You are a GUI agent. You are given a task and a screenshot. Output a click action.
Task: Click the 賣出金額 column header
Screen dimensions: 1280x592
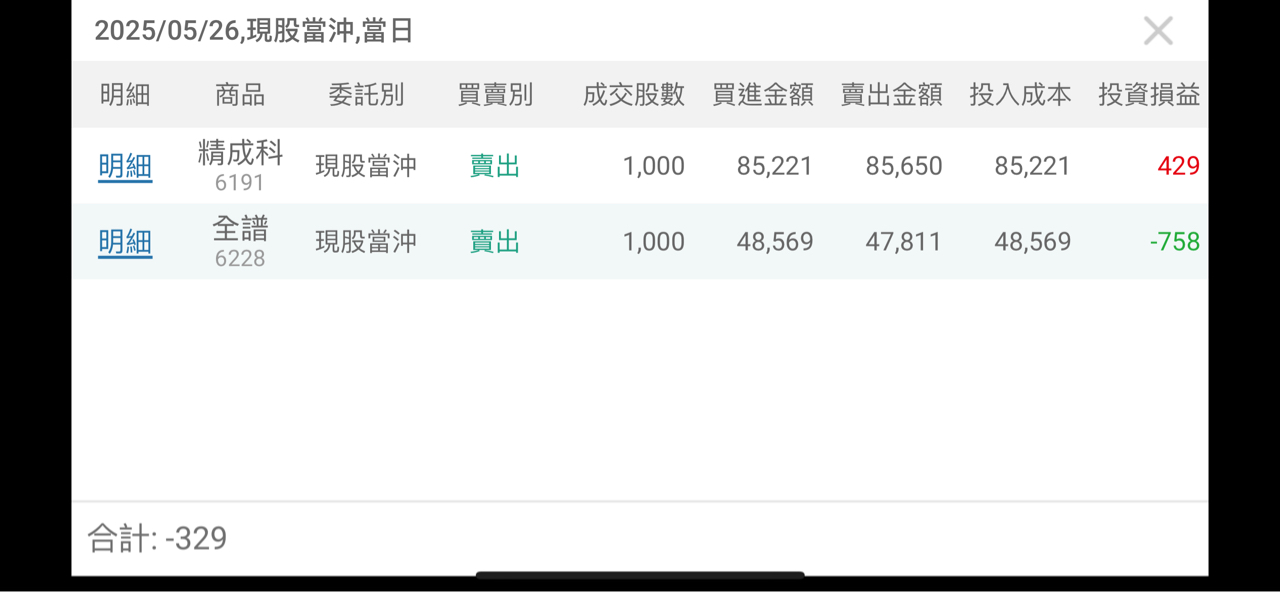pos(892,95)
